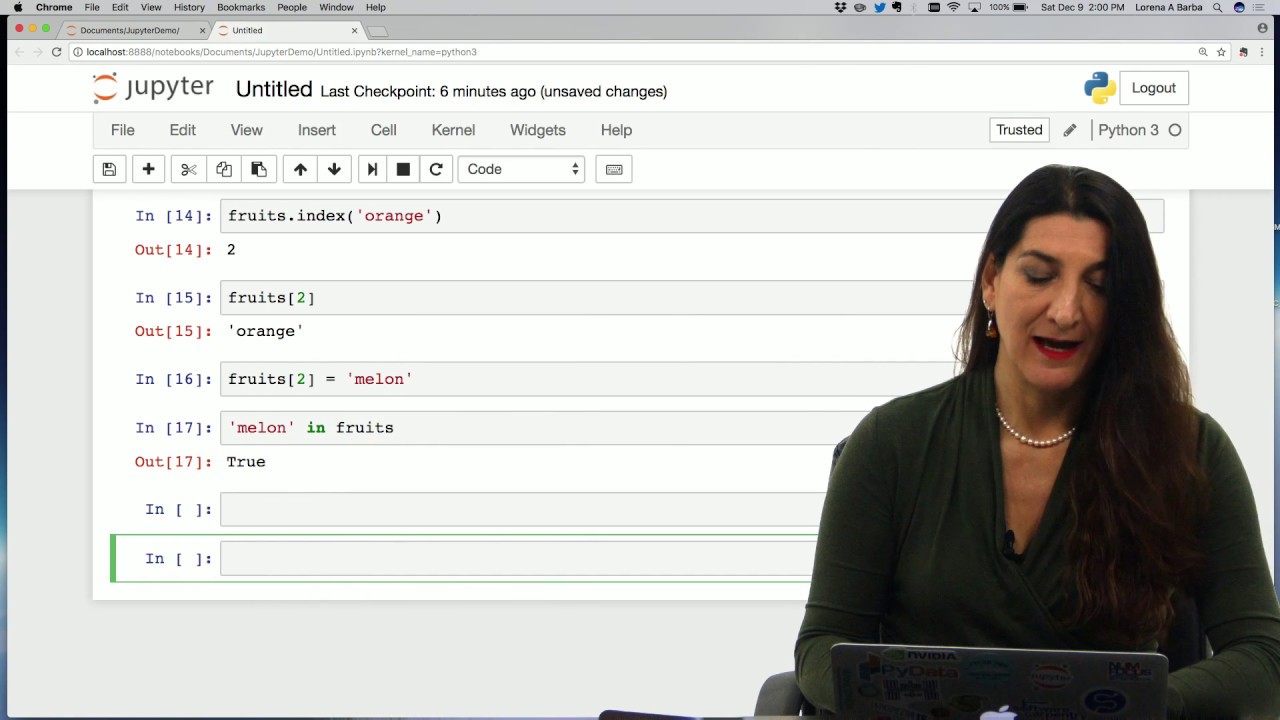The height and width of the screenshot is (720, 1280).
Task: Restart the kernel with circular arrow icon
Action: 436,169
